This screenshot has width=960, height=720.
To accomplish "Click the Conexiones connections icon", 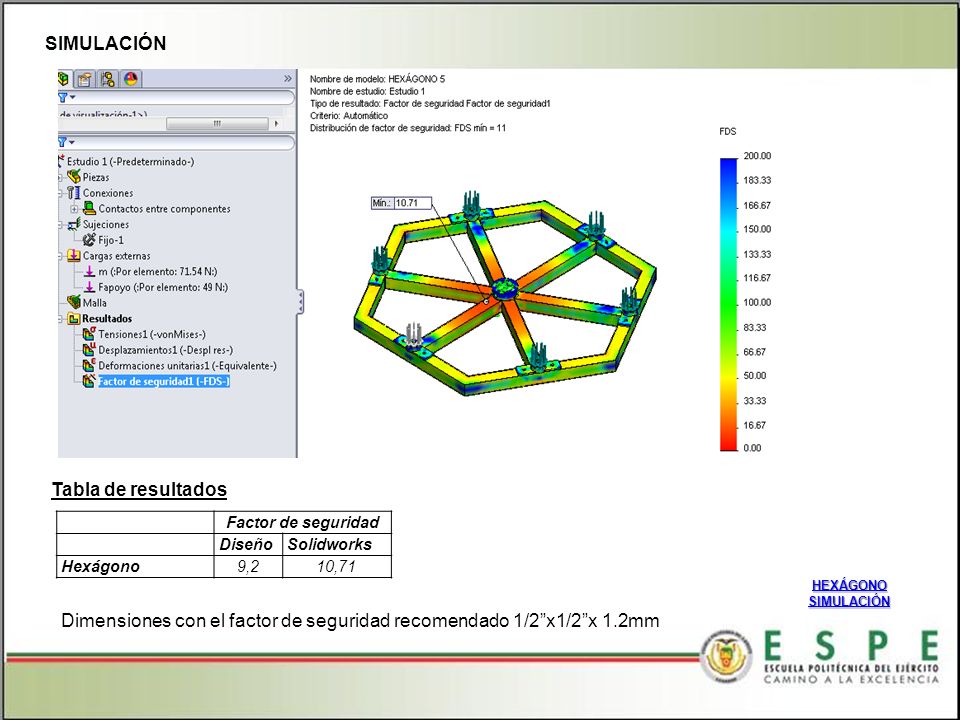I will (74, 193).
